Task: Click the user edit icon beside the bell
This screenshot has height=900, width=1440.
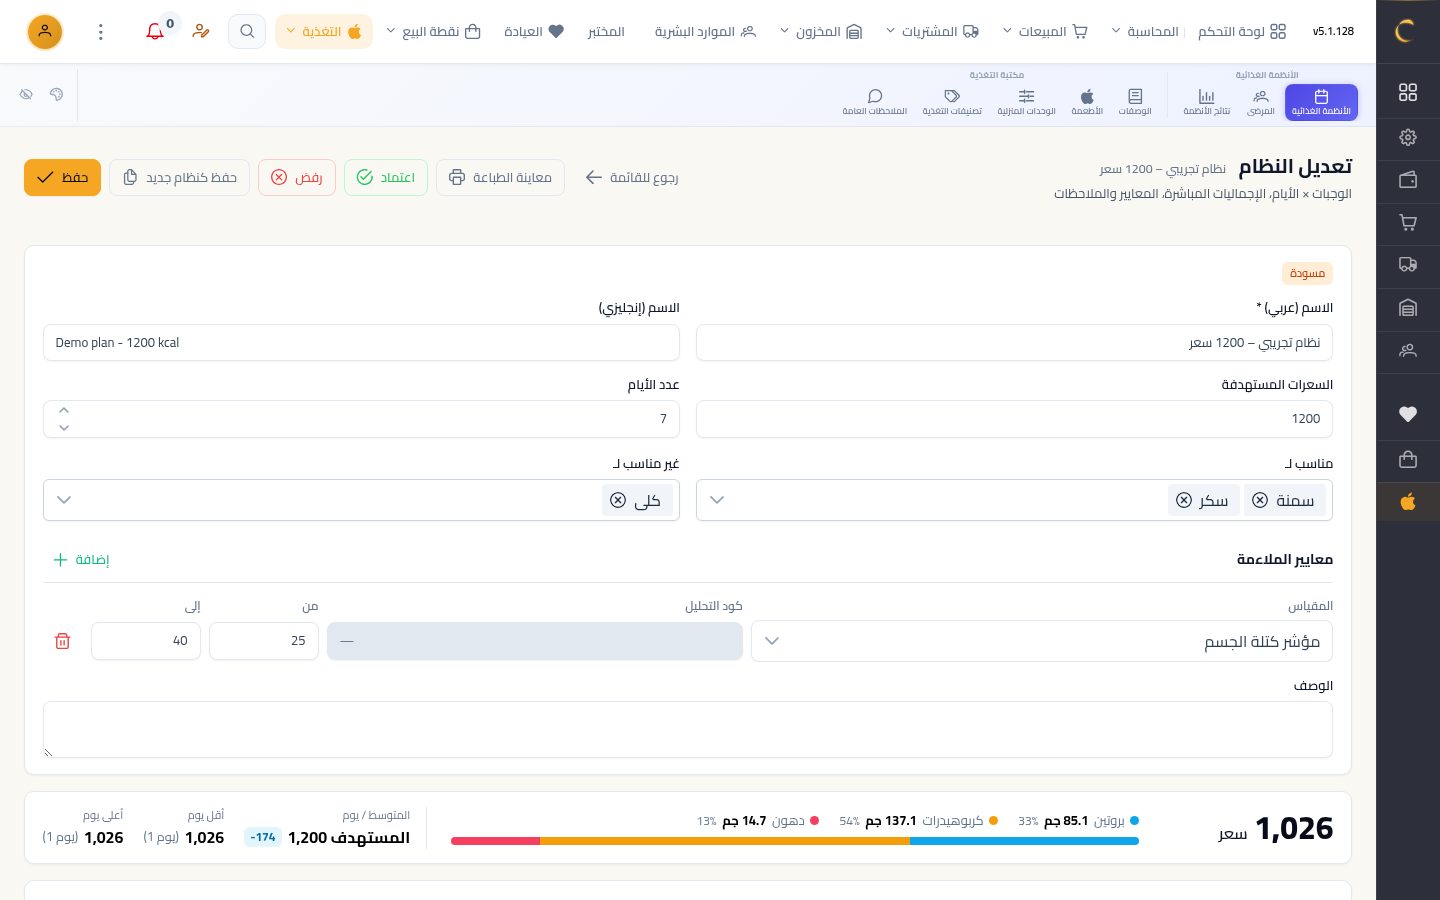Action: 201,32
